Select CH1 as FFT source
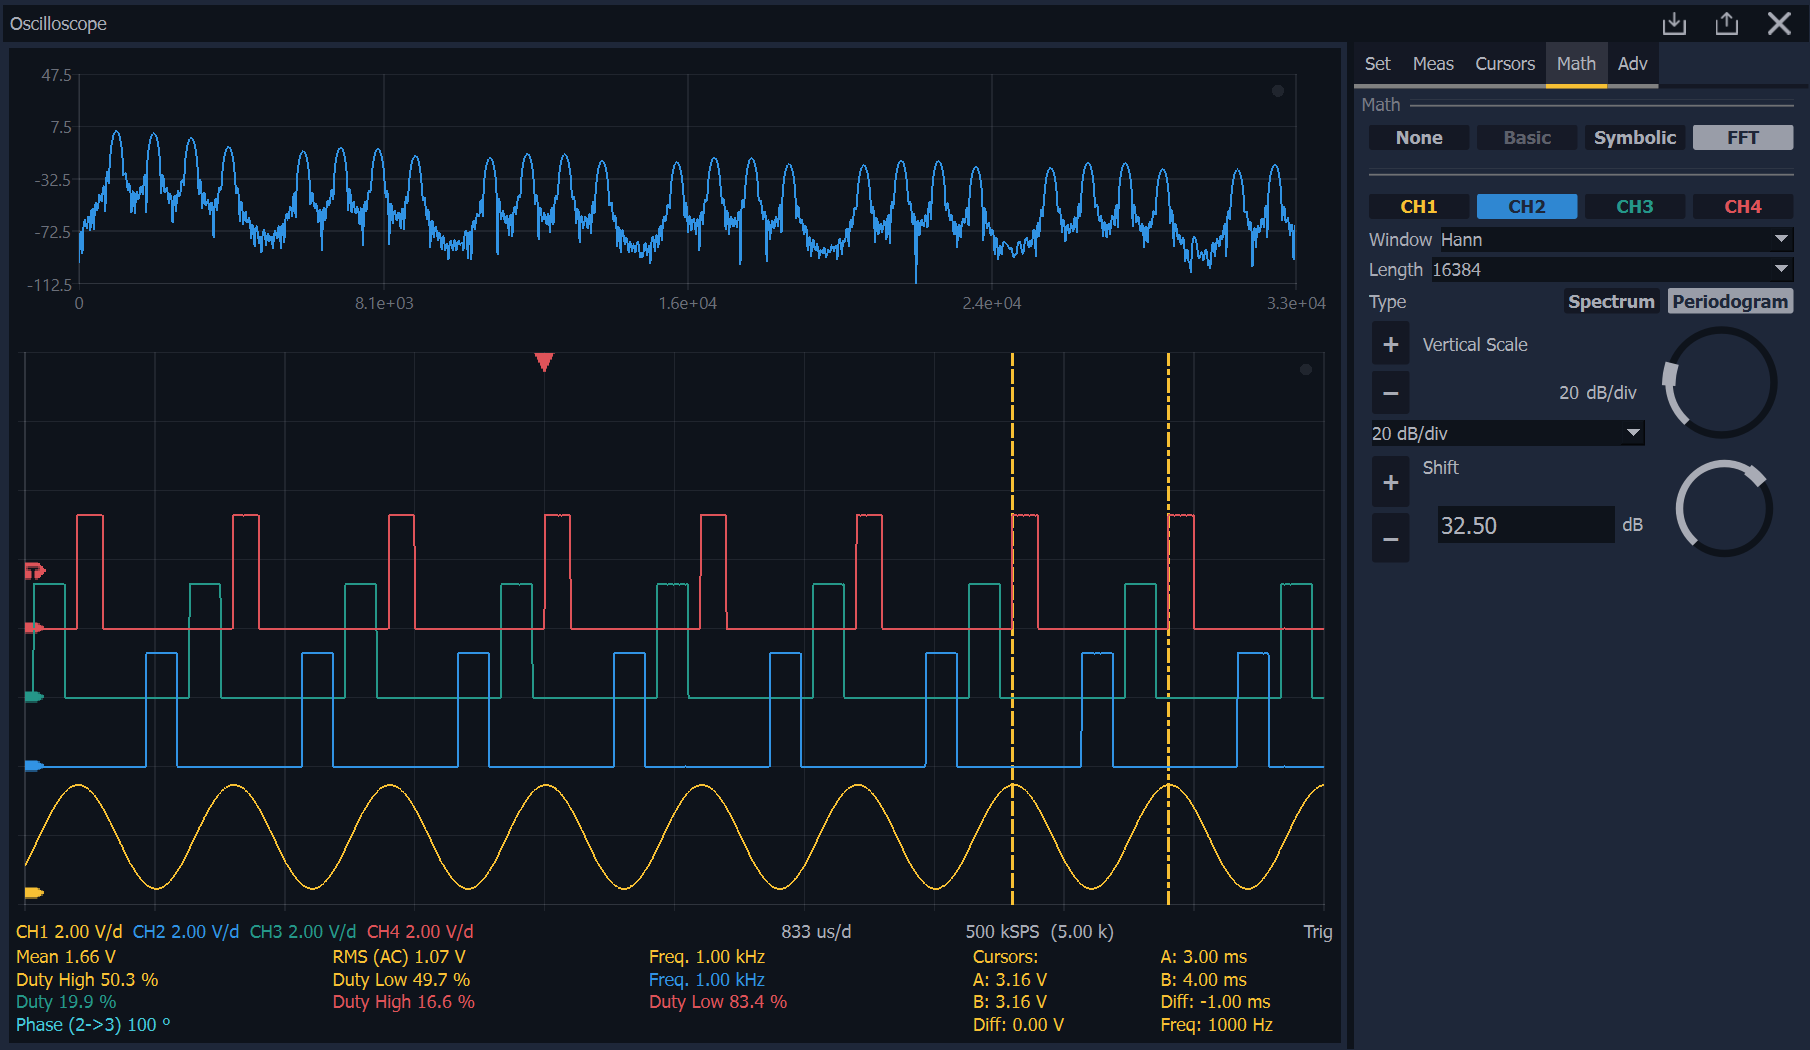Image resolution: width=1810 pixels, height=1050 pixels. (1418, 207)
